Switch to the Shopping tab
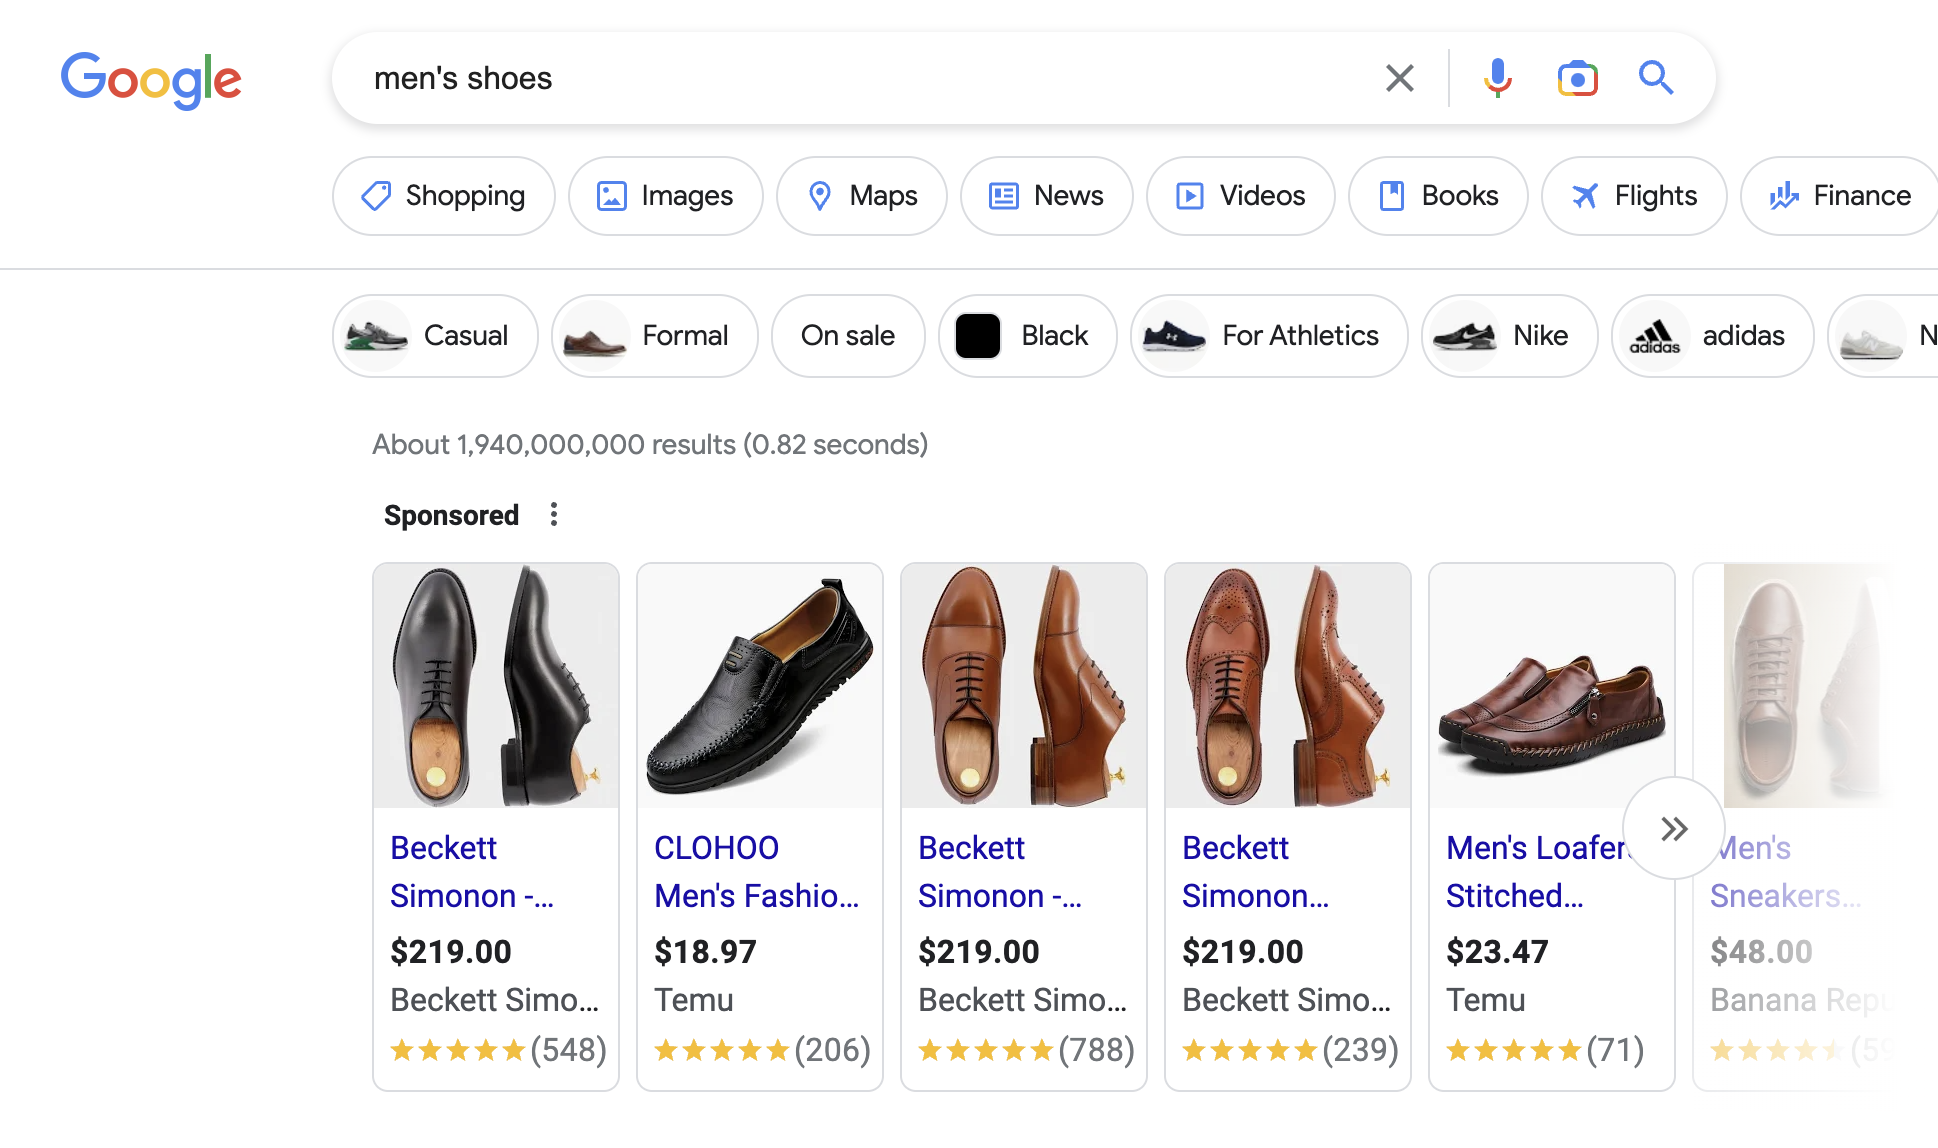 [444, 196]
